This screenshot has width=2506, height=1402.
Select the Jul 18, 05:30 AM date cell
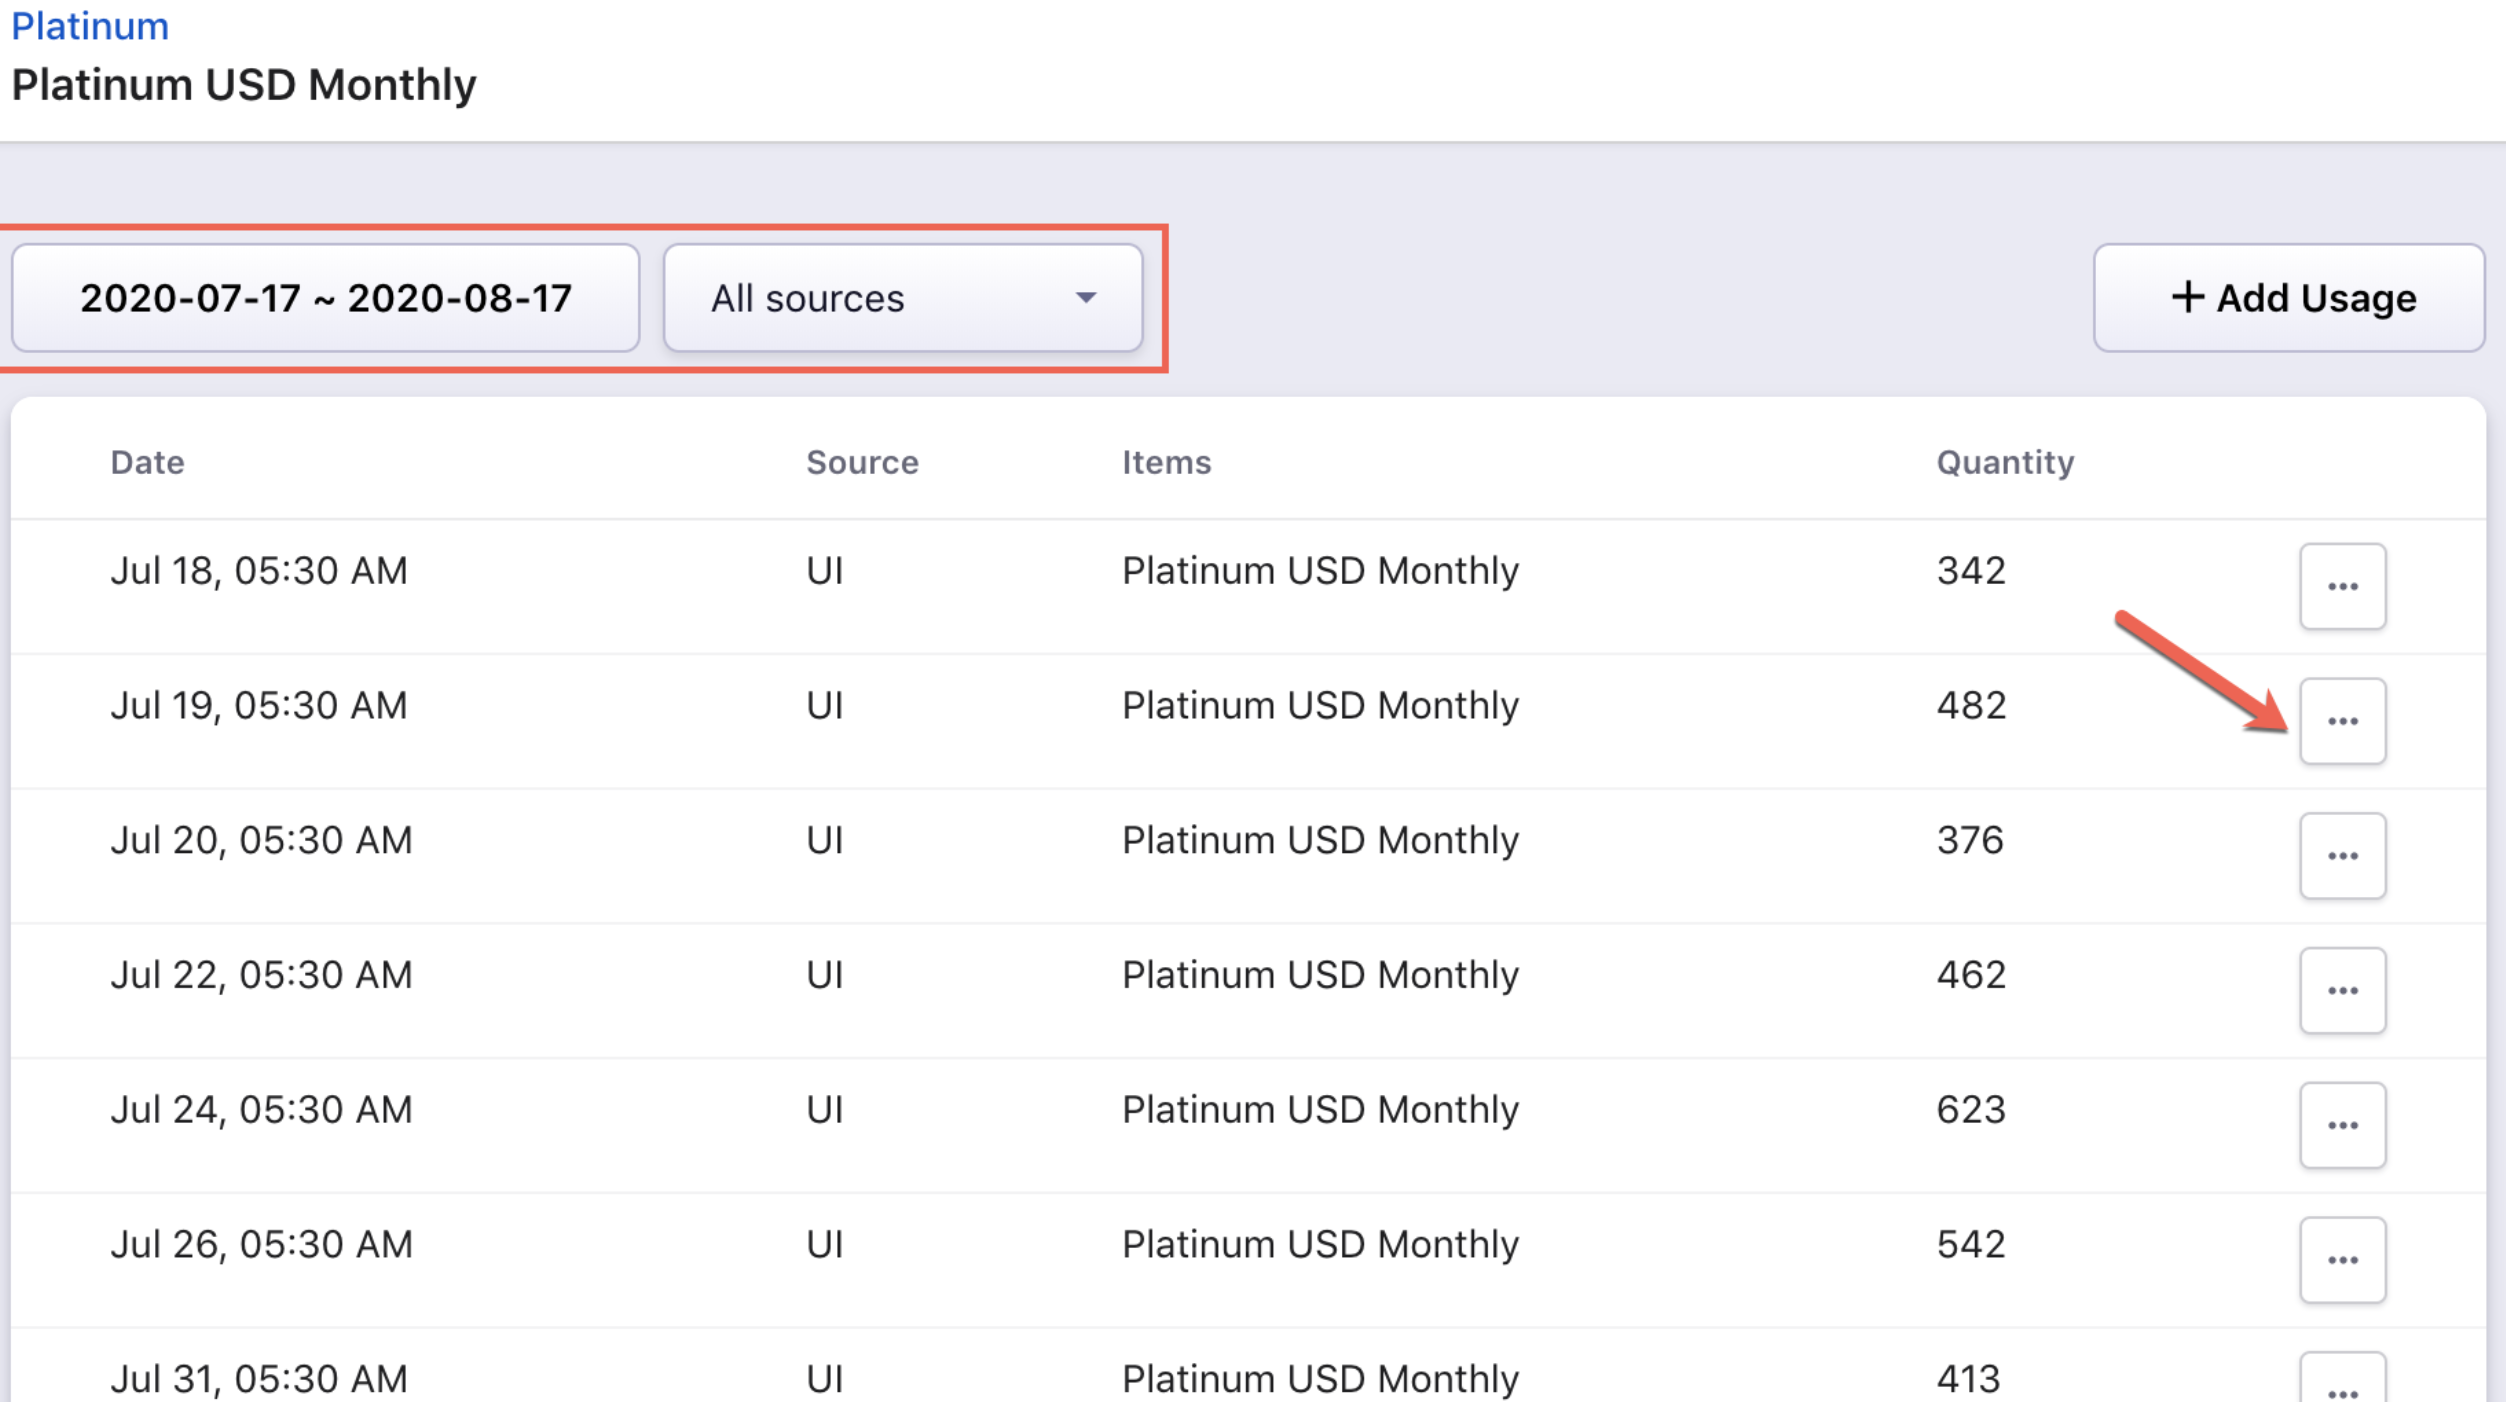pos(259,571)
